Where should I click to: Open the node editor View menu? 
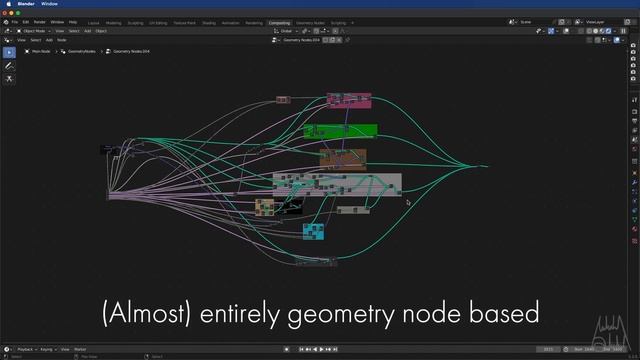tap(21, 40)
